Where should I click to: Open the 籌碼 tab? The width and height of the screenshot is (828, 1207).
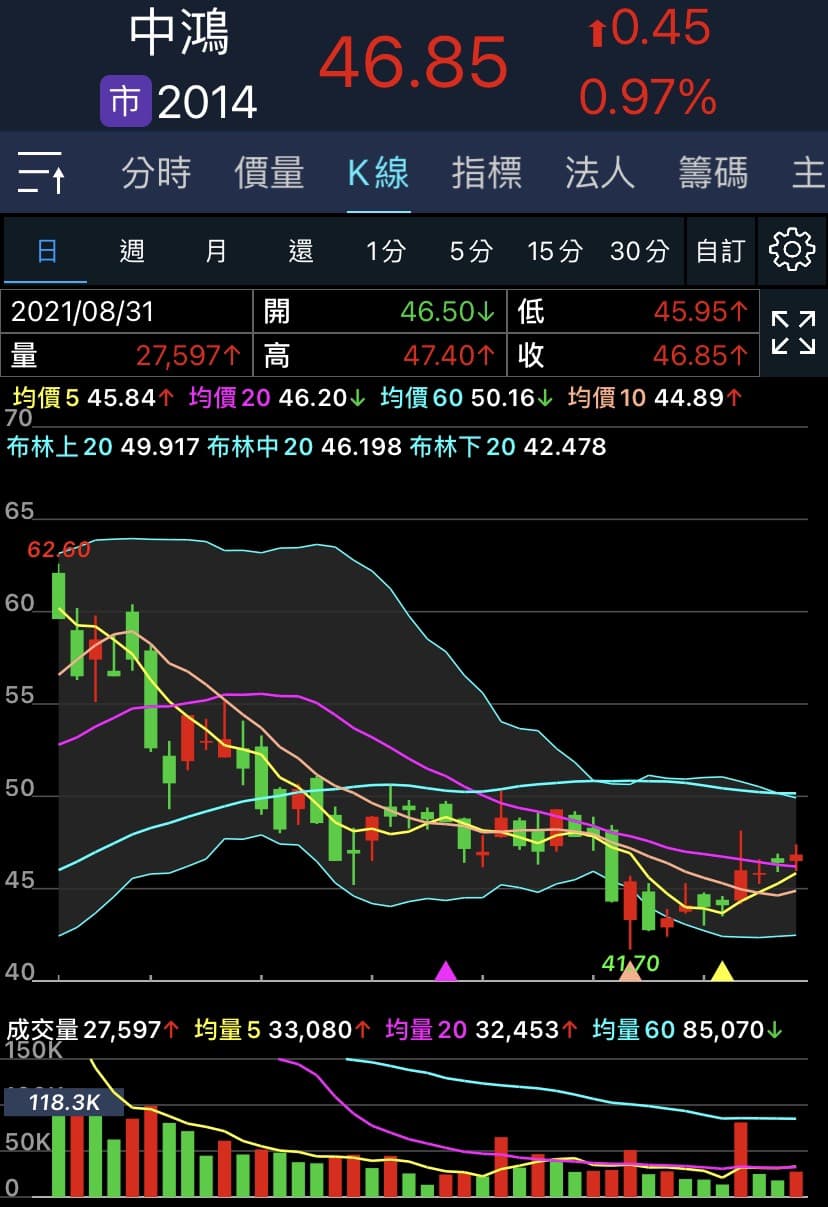click(x=713, y=173)
